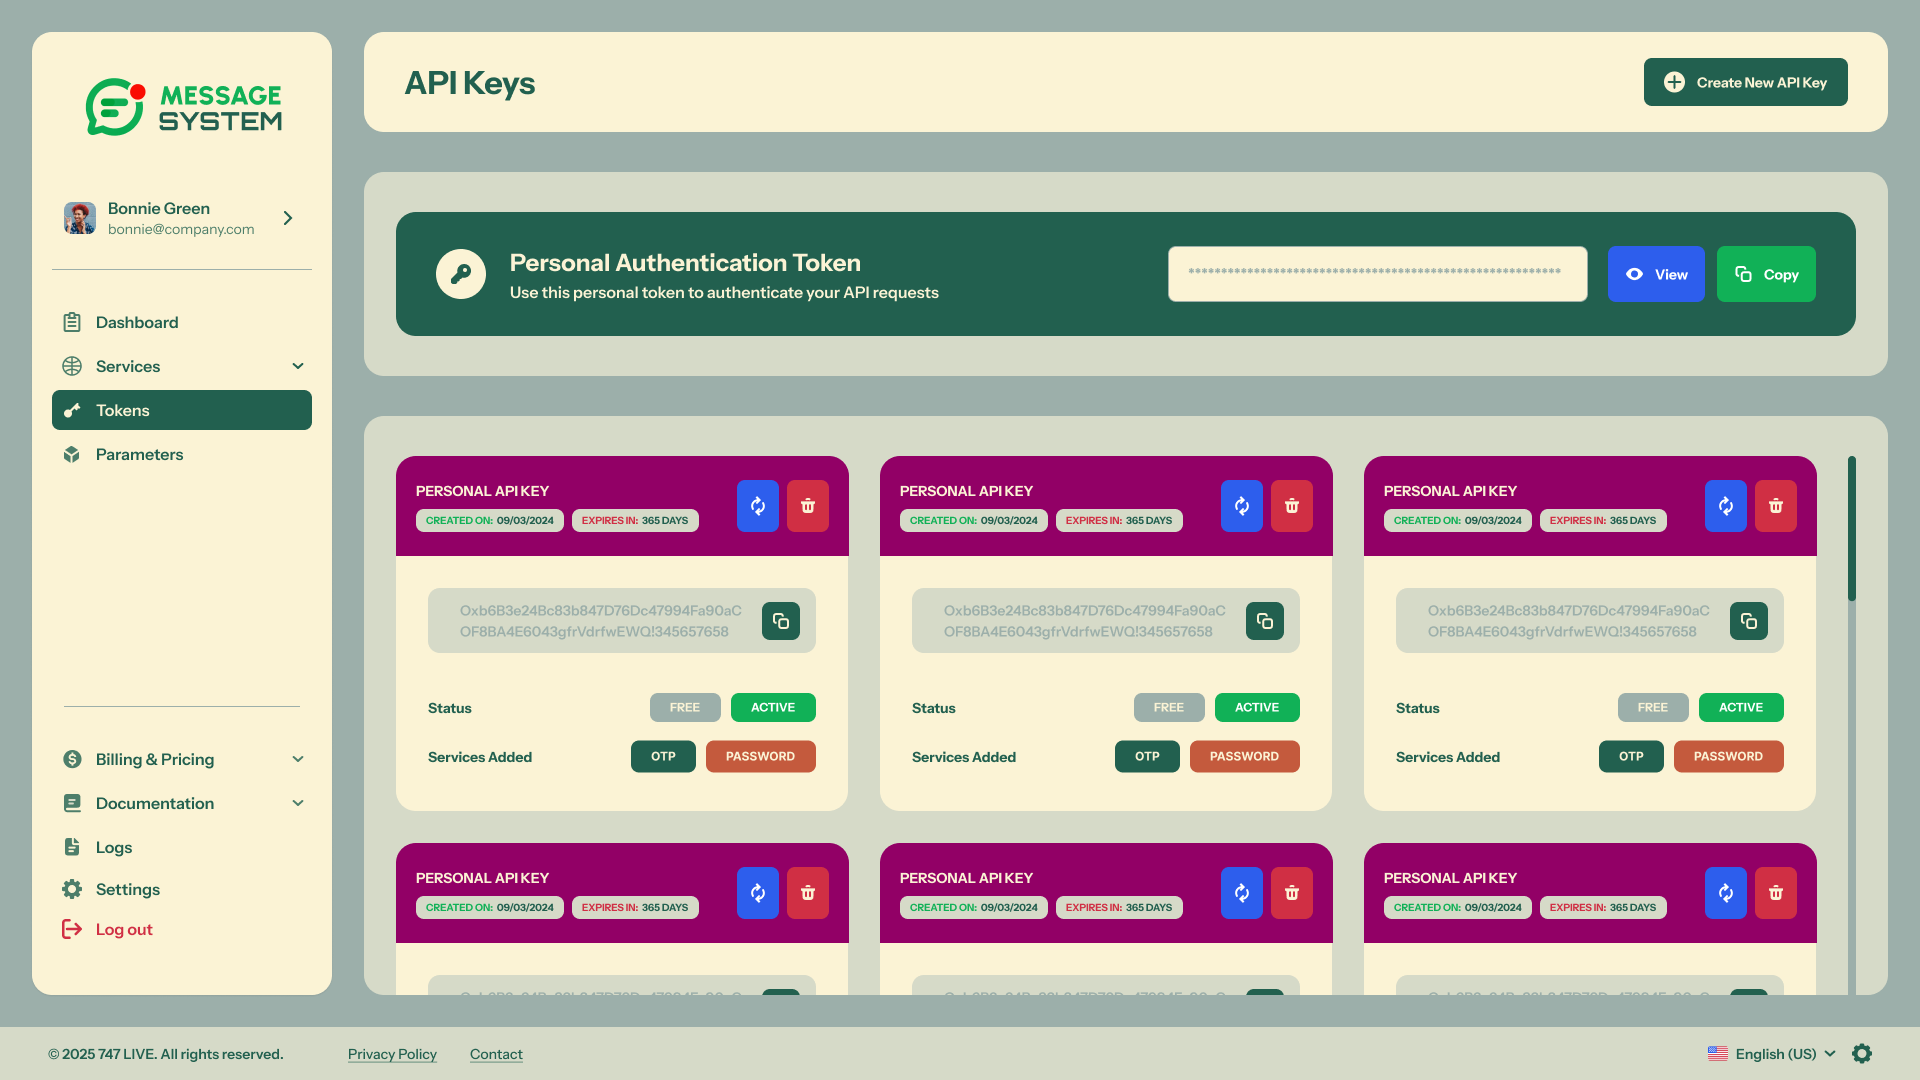Open the English (US) language dropdown
Image resolution: width=1920 pixels, height=1080 pixels.
[1772, 1054]
